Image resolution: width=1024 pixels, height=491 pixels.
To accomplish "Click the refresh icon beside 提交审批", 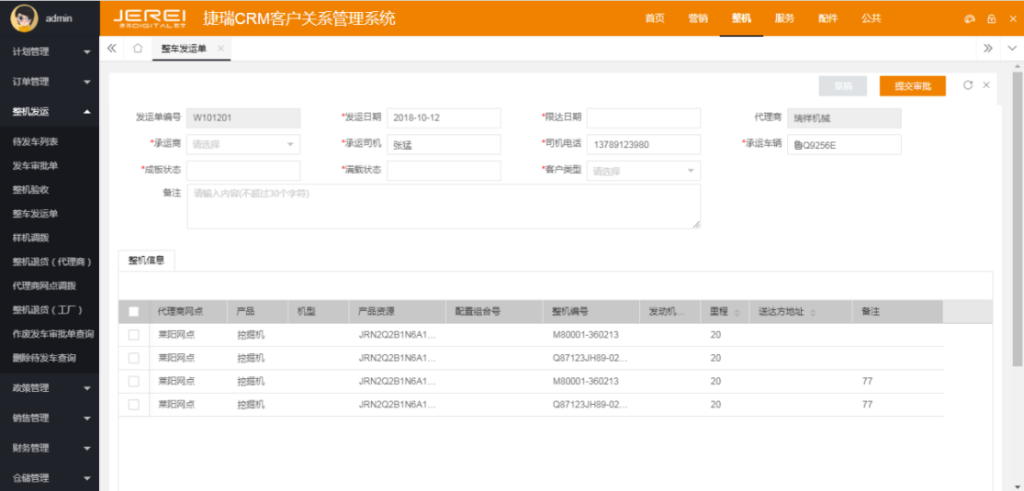I will tap(967, 86).
